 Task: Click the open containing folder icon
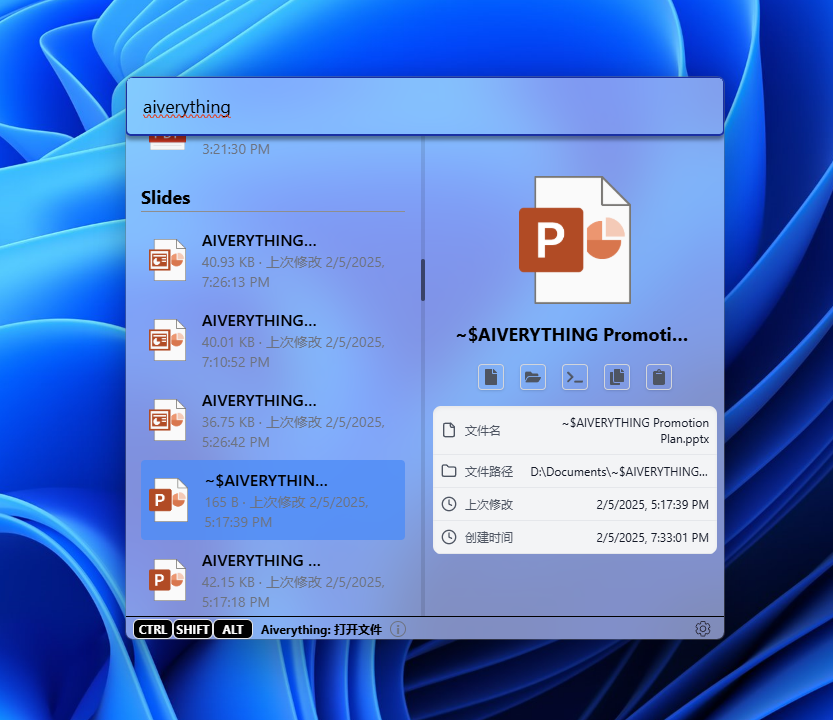point(532,377)
